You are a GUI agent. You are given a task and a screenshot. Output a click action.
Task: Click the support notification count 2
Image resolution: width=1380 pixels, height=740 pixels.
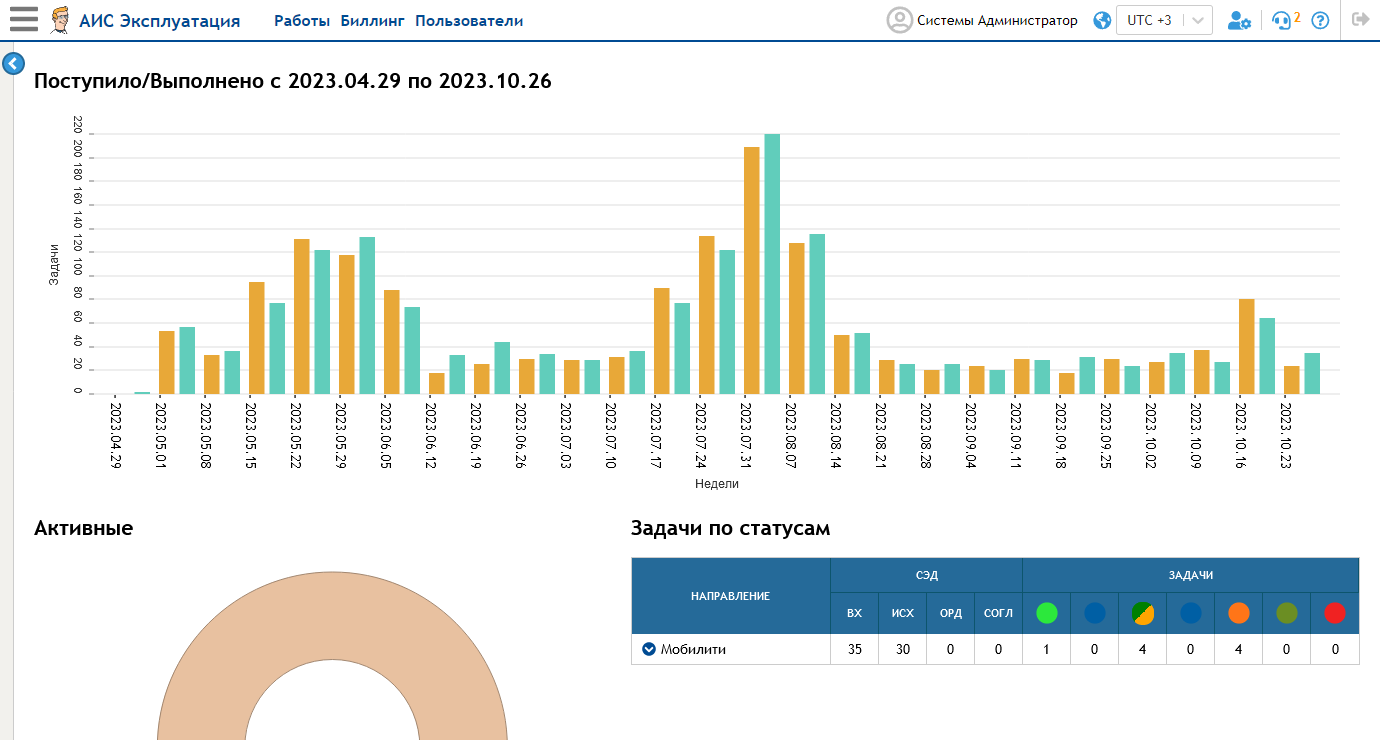[x=1297, y=16]
